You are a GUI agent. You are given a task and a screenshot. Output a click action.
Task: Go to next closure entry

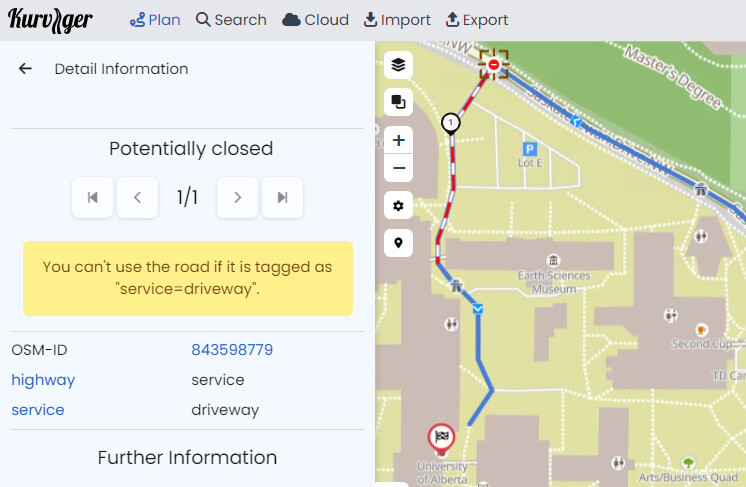point(237,197)
